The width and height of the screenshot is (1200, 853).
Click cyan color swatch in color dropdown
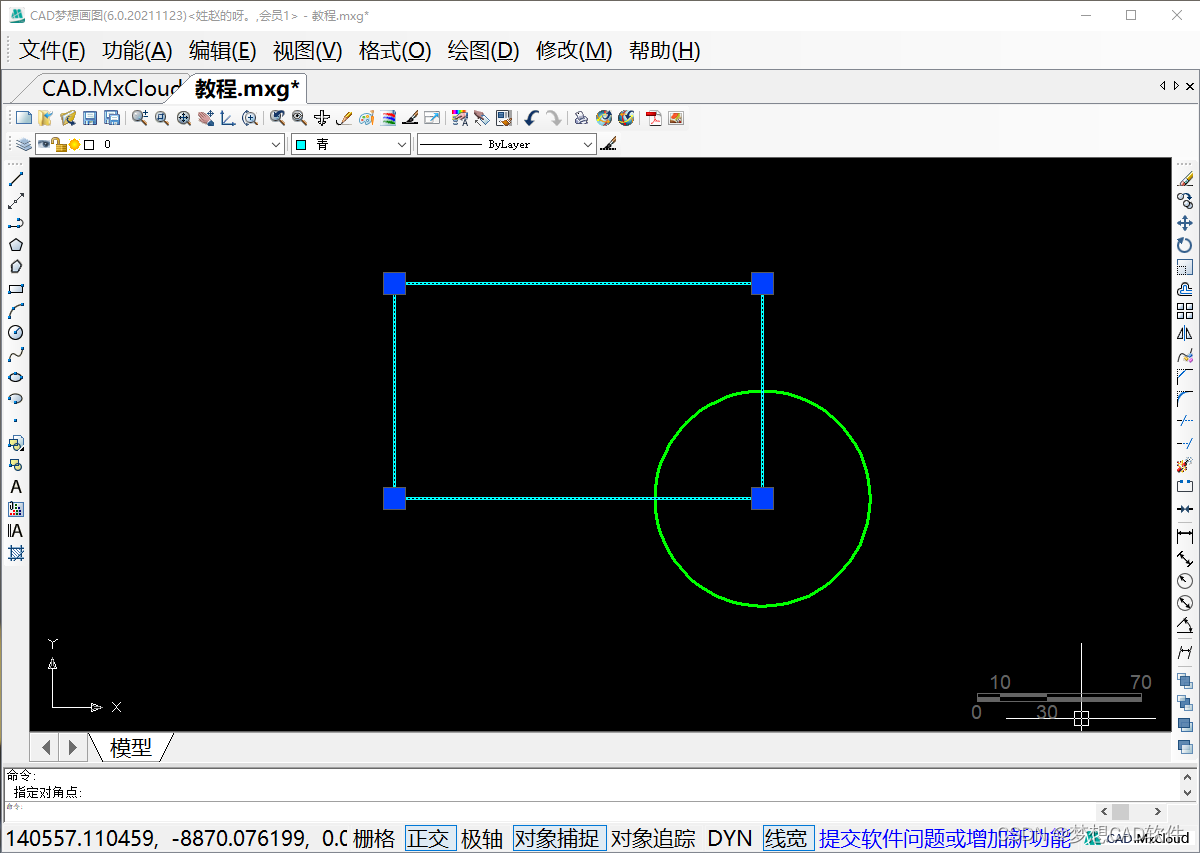click(x=301, y=144)
